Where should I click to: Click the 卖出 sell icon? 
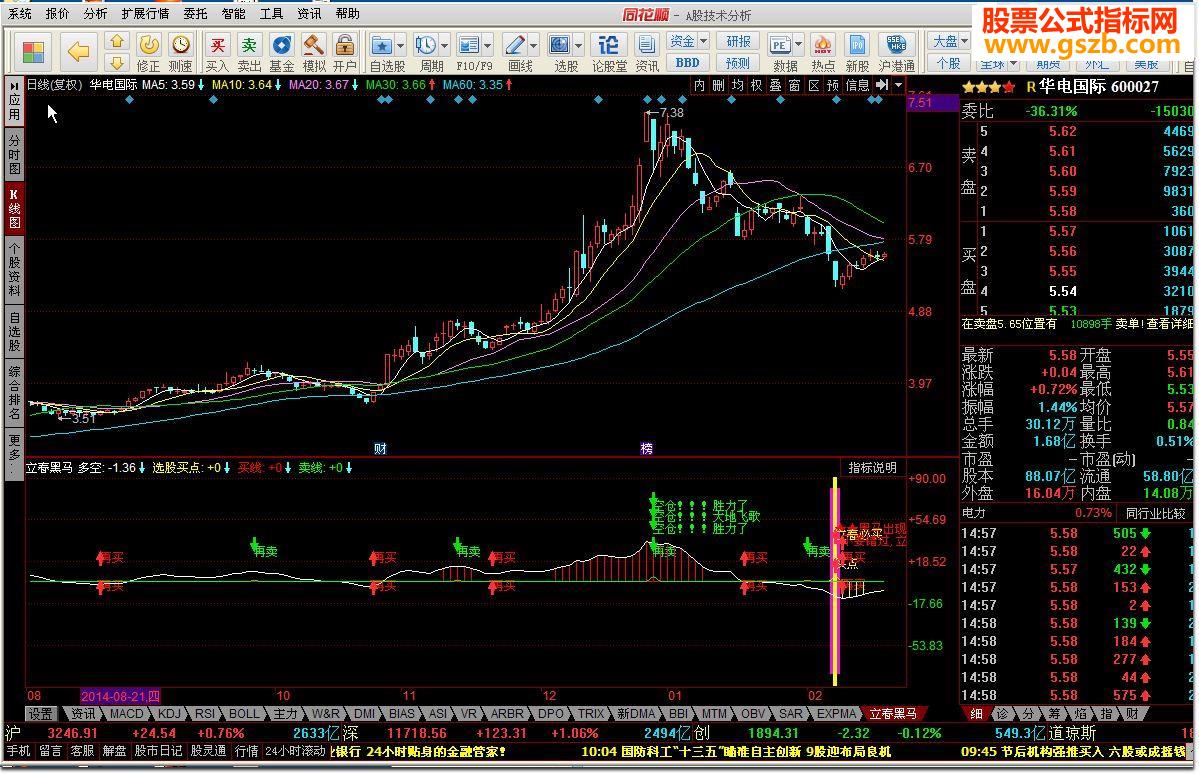(249, 52)
